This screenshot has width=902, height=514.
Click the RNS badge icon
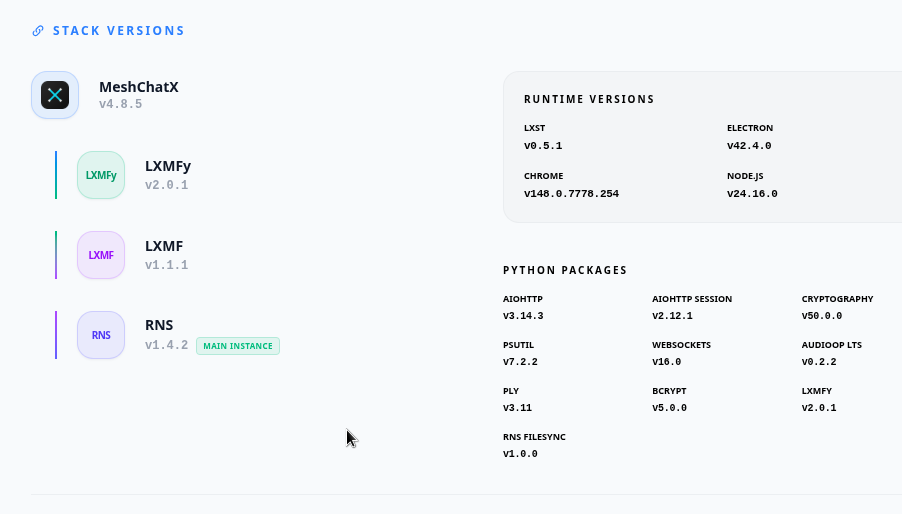coord(101,335)
